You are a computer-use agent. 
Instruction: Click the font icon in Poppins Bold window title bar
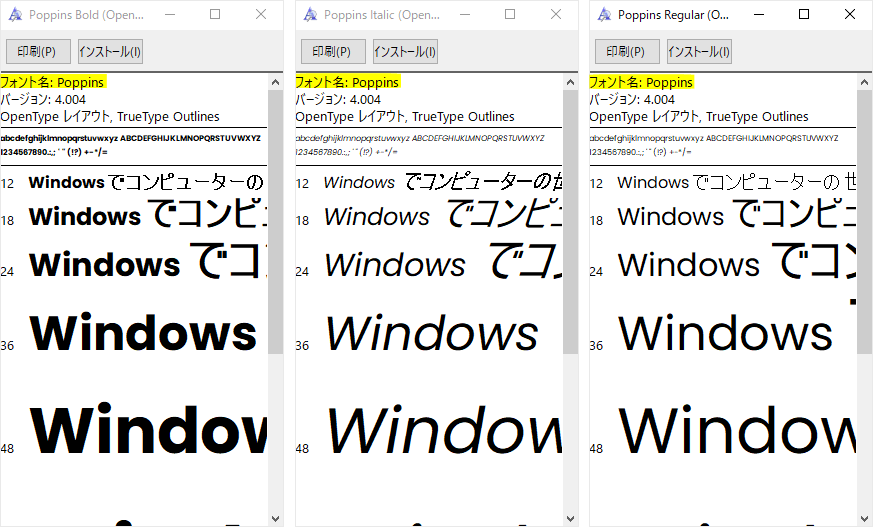click(15, 15)
